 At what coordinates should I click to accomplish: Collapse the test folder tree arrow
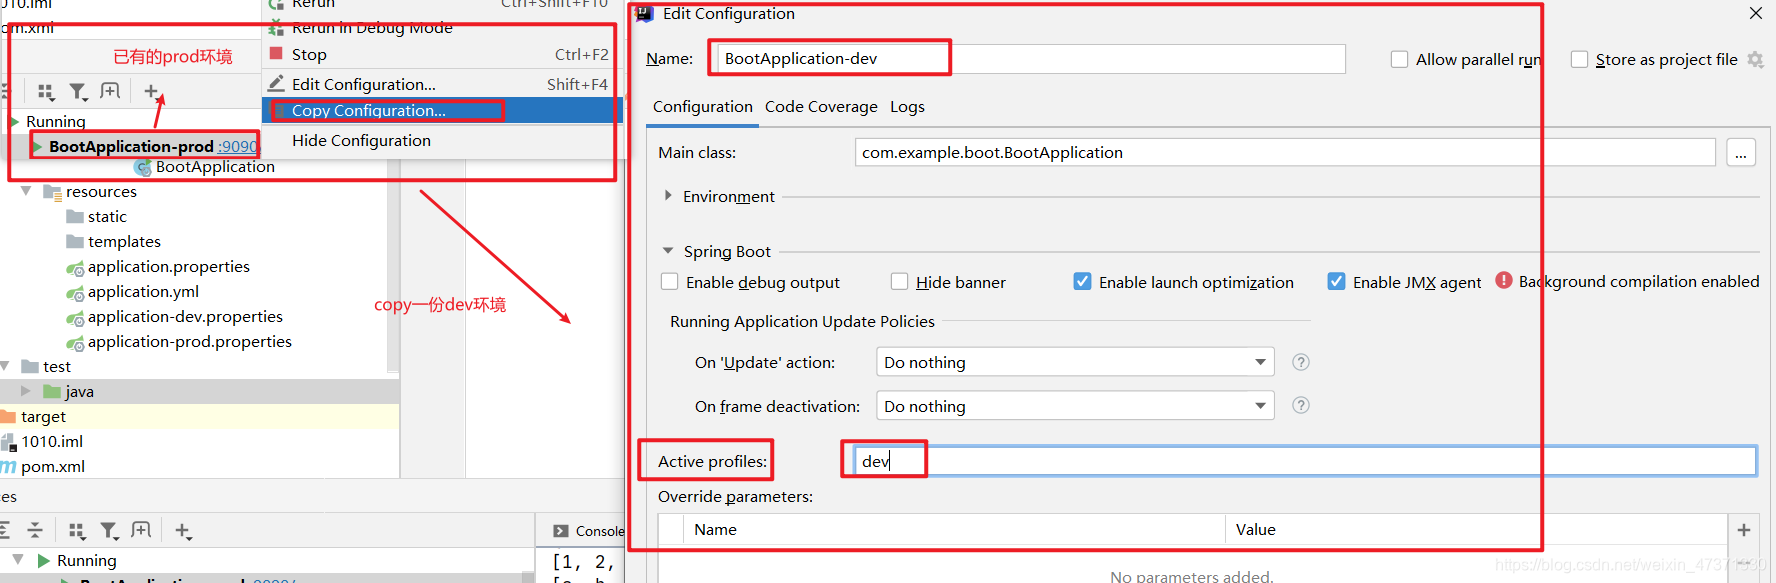point(5,366)
